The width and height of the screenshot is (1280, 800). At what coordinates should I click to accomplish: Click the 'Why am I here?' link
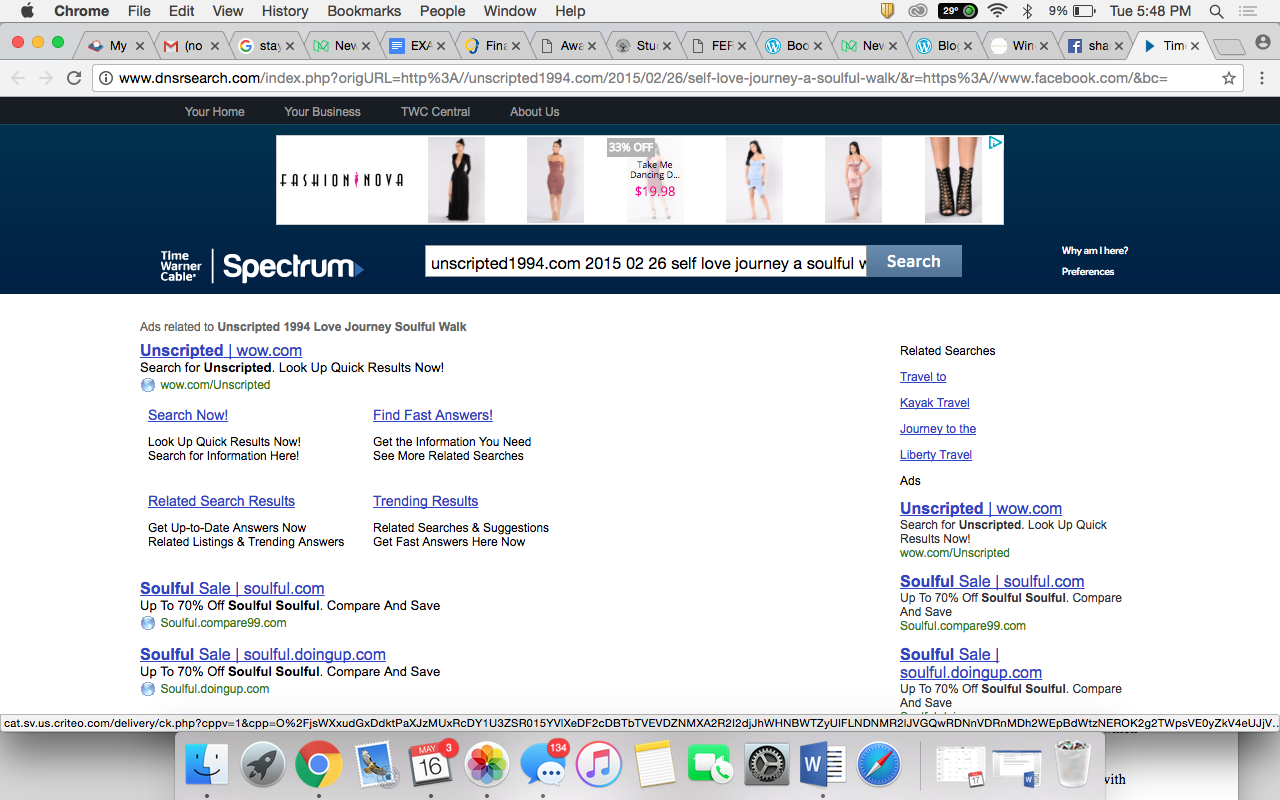pos(1095,251)
